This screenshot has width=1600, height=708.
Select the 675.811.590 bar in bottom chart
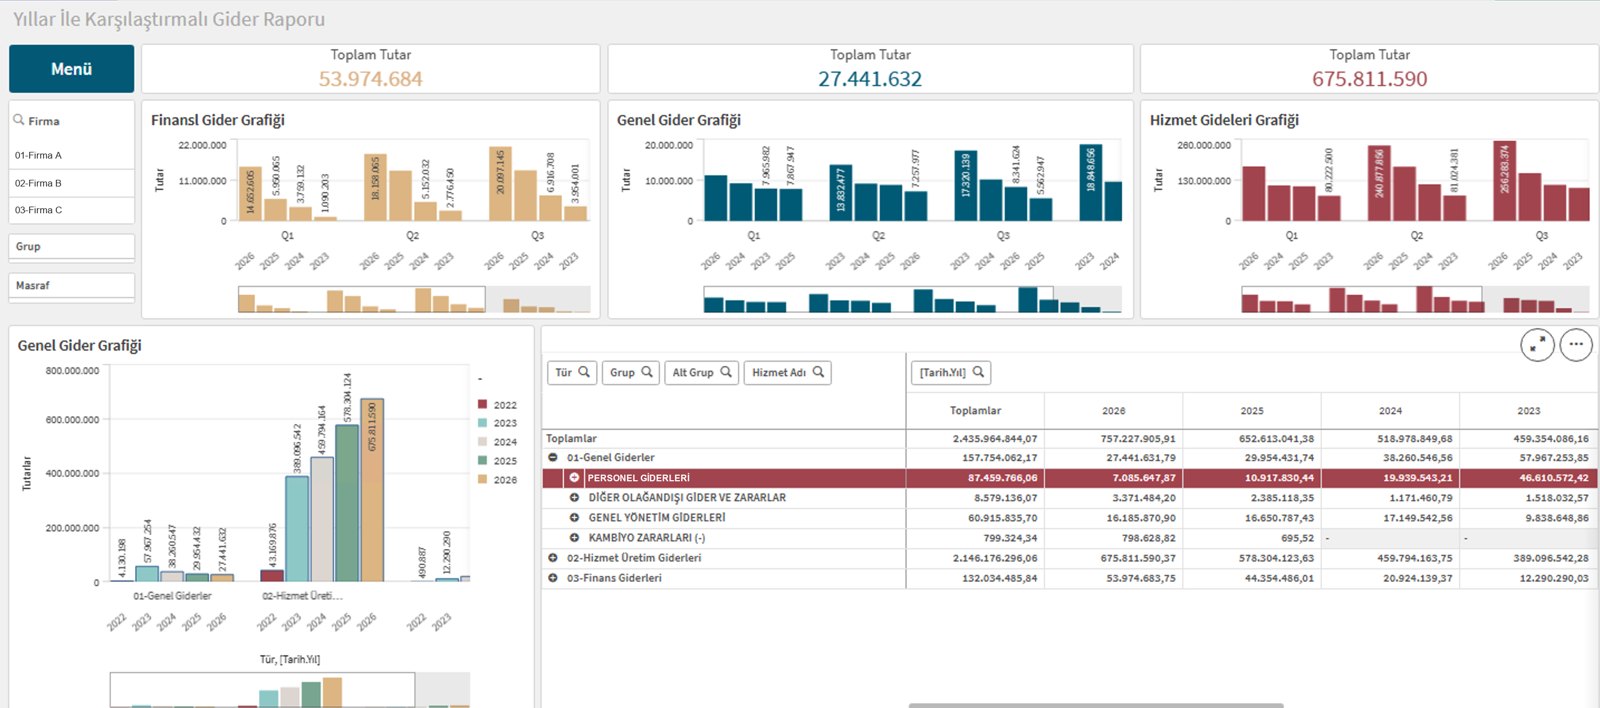pos(372,490)
